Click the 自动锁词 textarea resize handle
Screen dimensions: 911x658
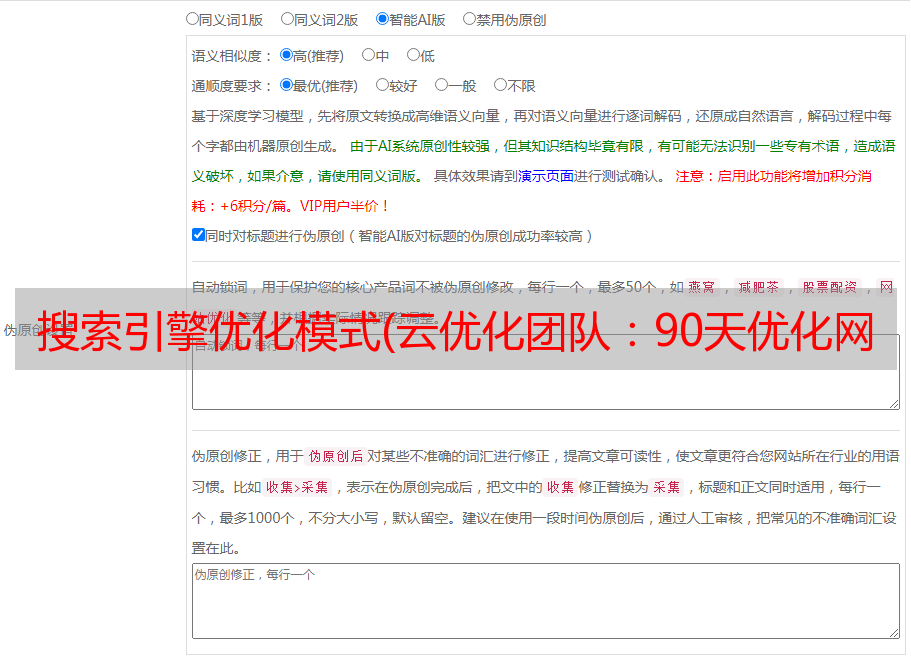(x=894, y=404)
